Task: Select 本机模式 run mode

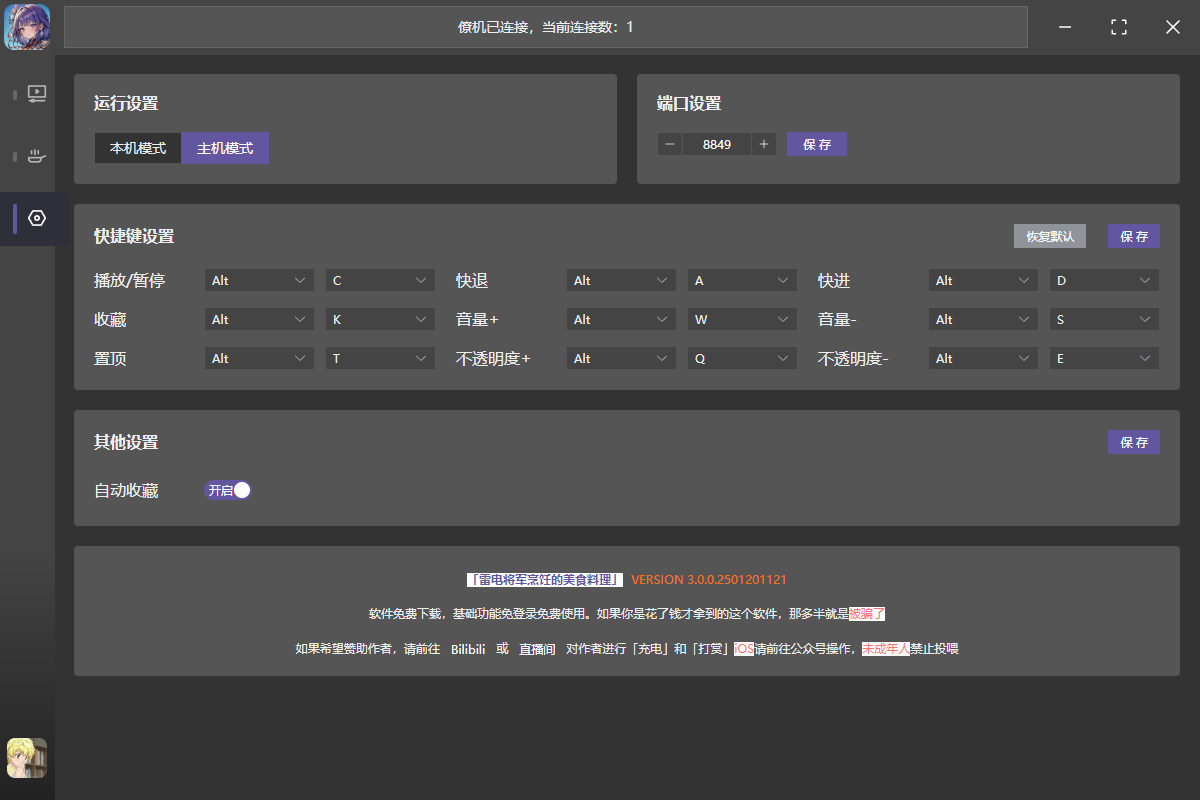Action: (138, 148)
